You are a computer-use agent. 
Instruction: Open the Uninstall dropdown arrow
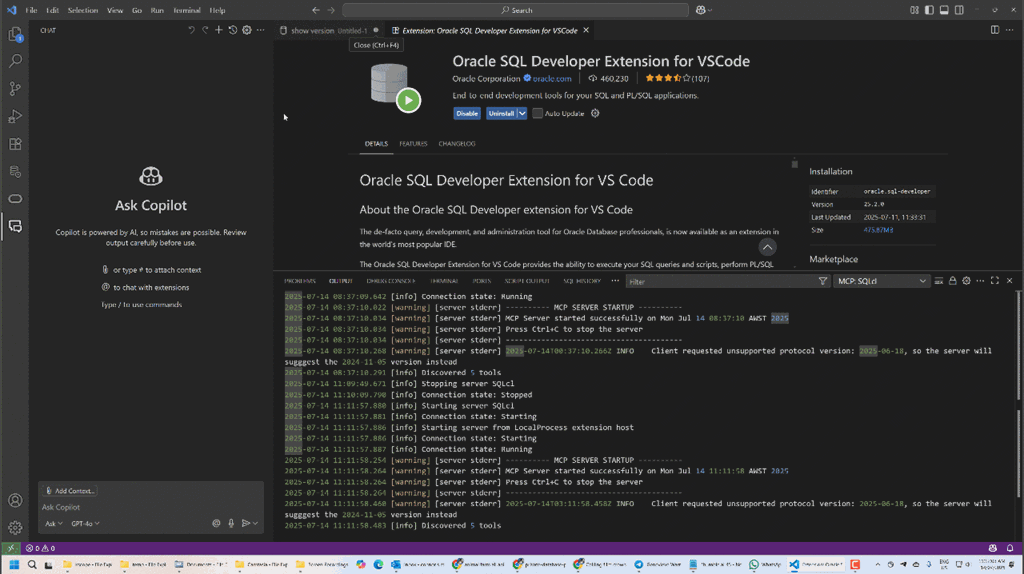[x=522, y=113]
